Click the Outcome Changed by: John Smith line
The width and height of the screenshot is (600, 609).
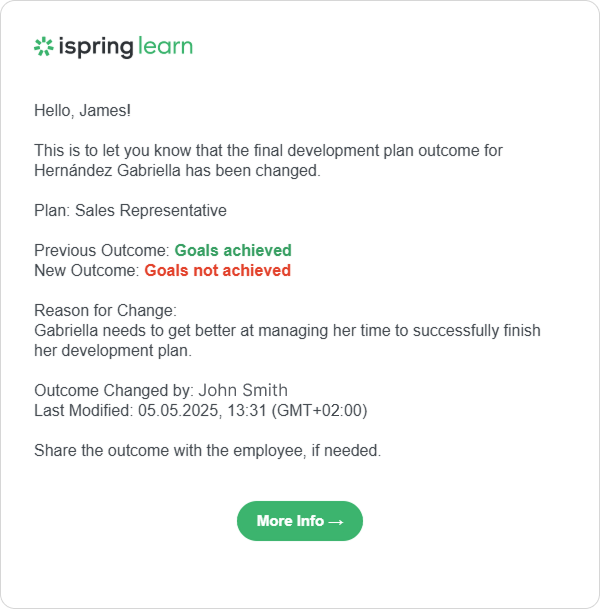click(x=161, y=390)
